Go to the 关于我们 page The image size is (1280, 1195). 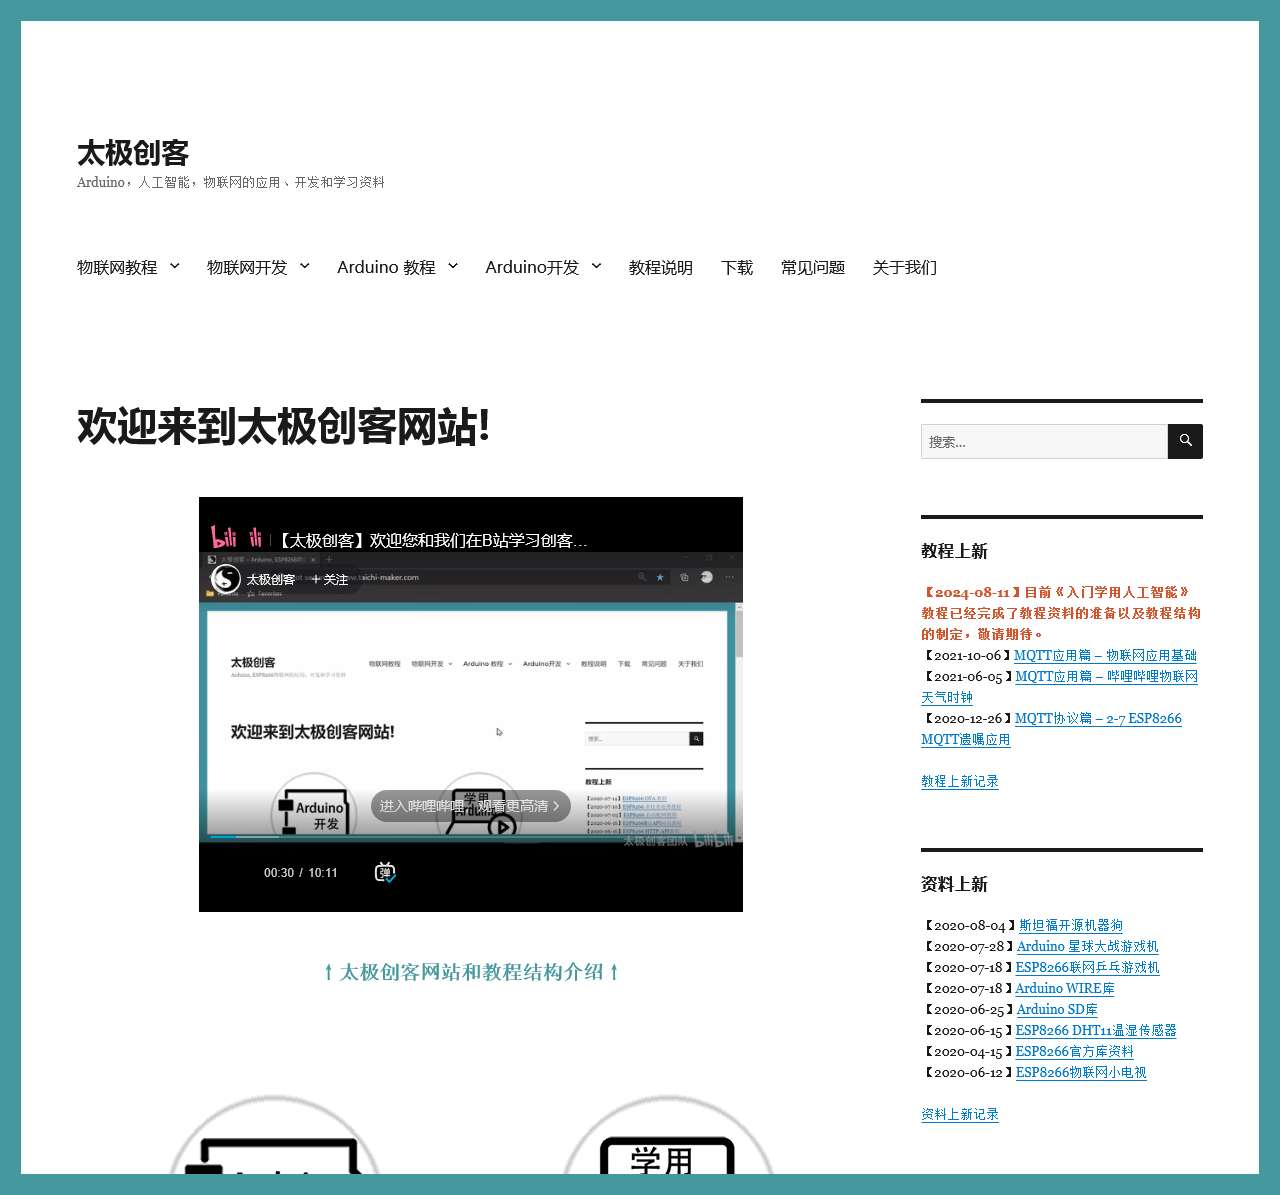click(904, 268)
